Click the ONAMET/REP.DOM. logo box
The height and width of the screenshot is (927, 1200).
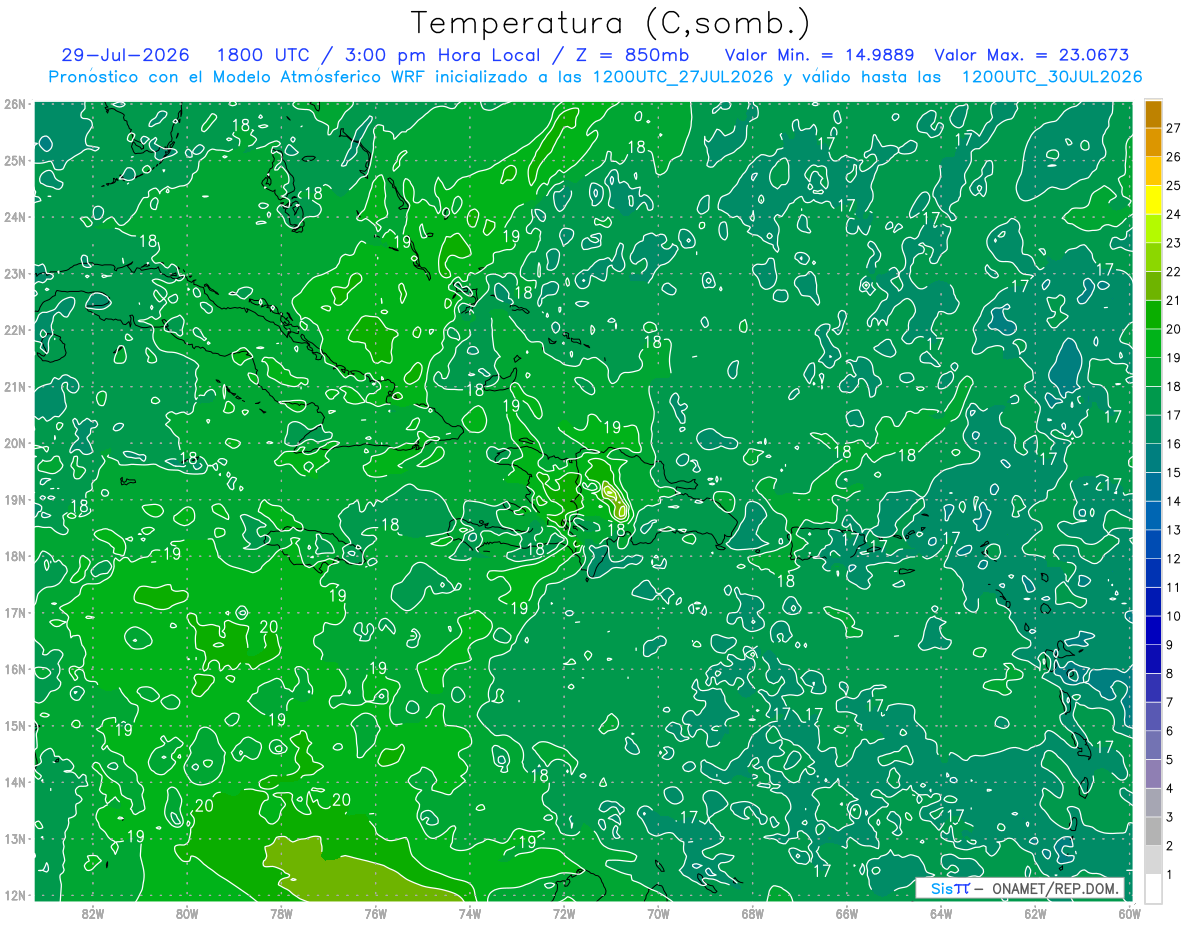[x=1018, y=888]
